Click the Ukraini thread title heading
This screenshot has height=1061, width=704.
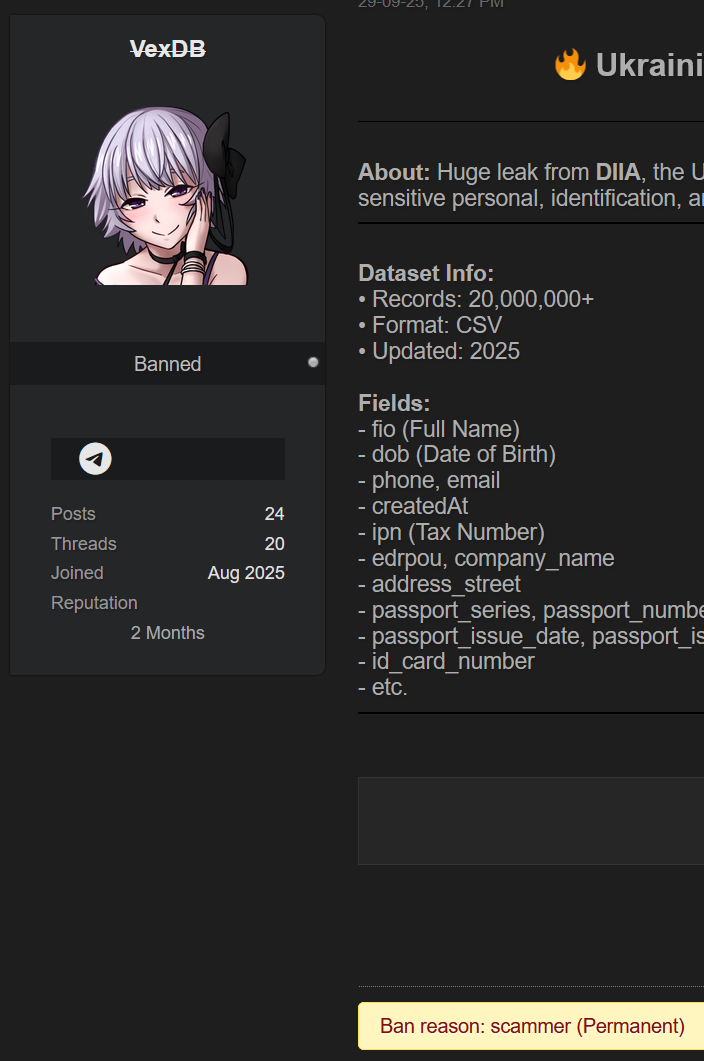pos(649,66)
